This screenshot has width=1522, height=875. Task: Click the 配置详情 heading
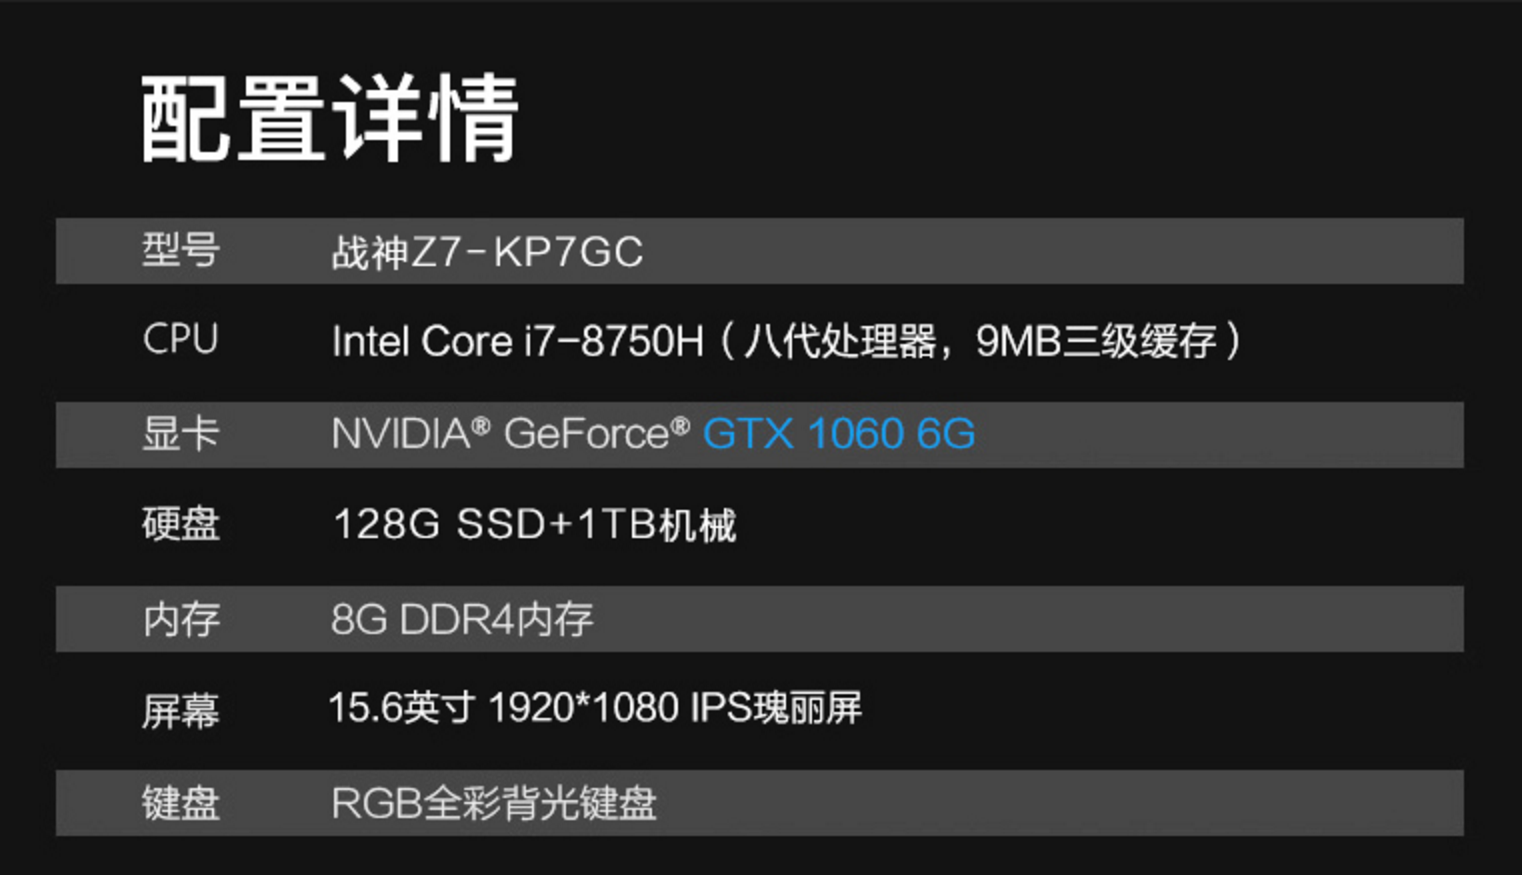[x=329, y=118]
